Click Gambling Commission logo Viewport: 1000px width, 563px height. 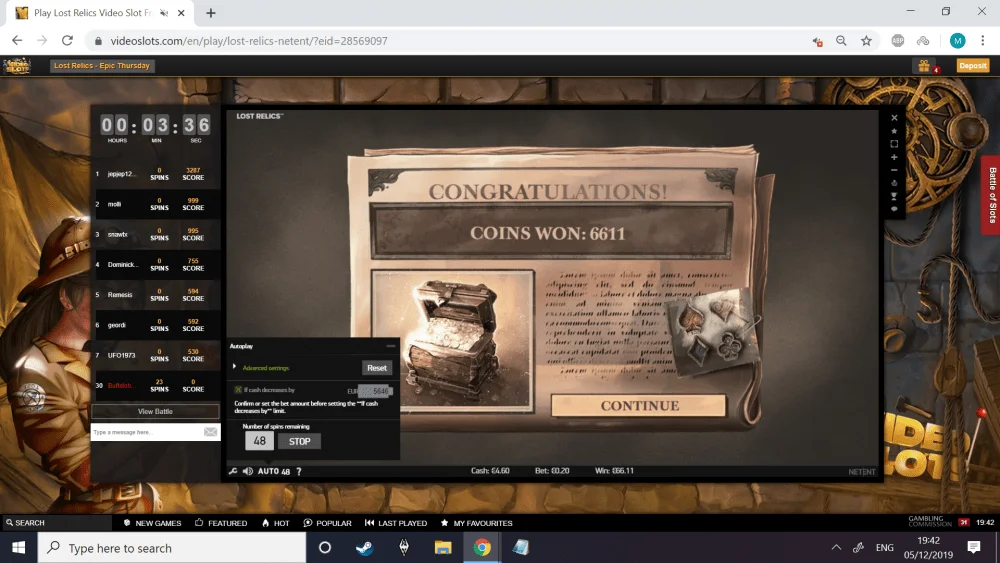(x=930, y=522)
